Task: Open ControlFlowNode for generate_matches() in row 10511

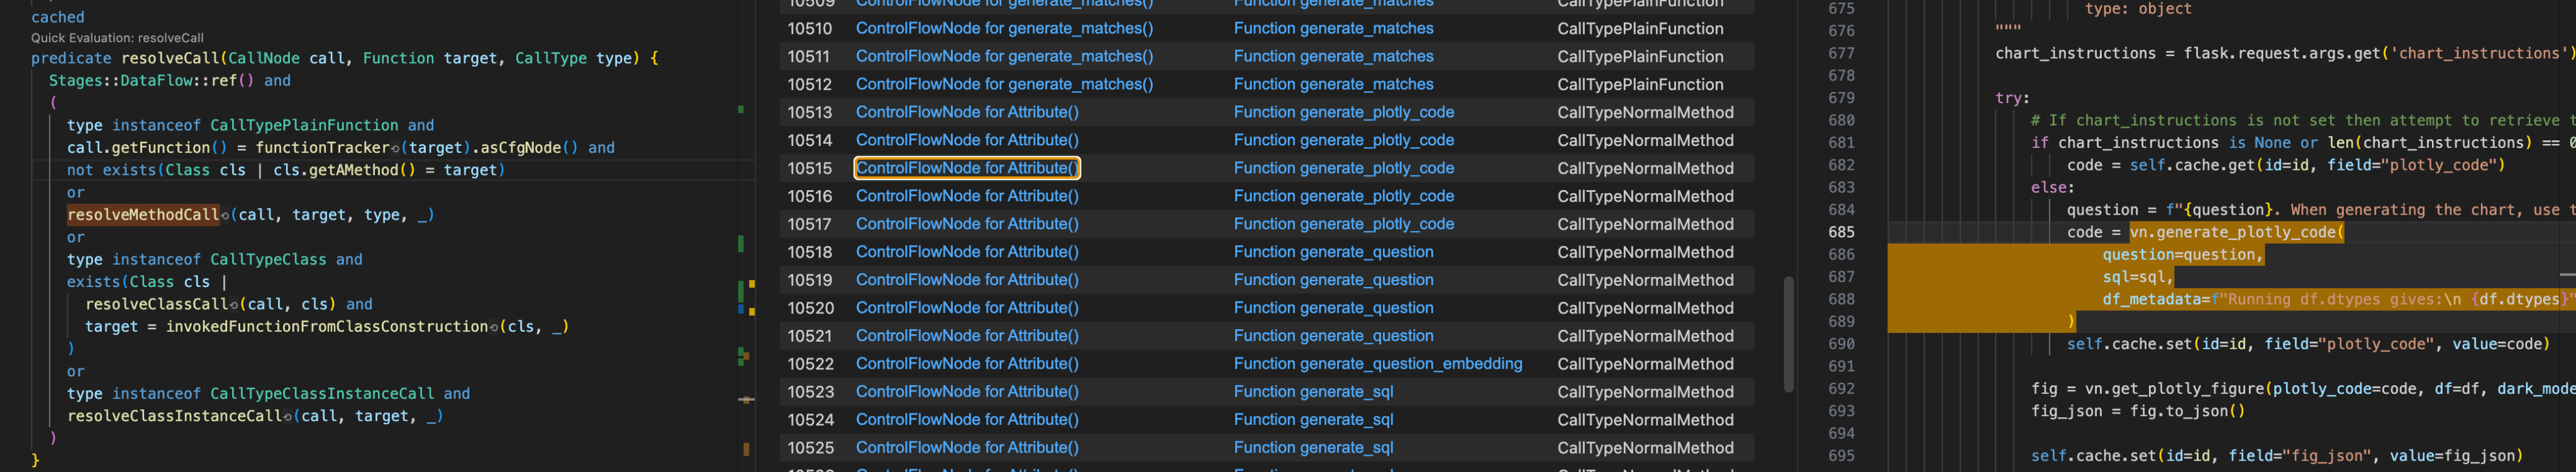Action: 1004,57
